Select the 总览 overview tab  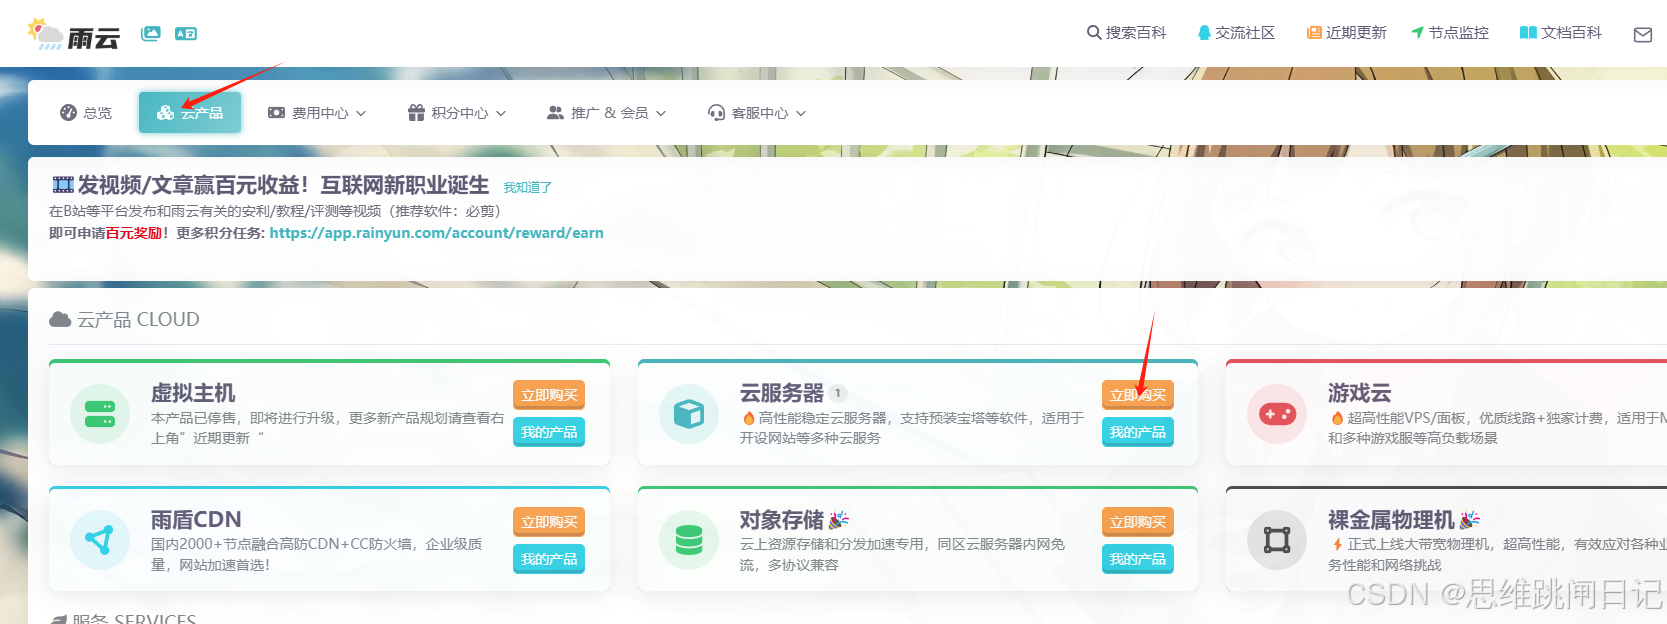(x=86, y=113)
